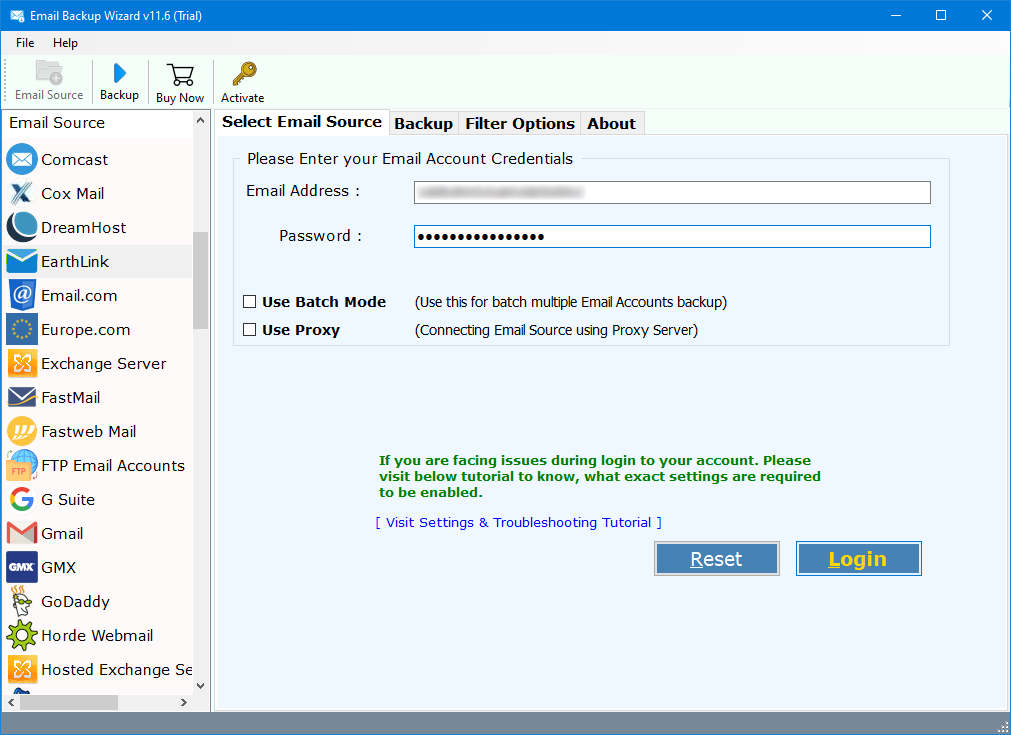Open the File menu
The image size is (1011, 735).
25,43
